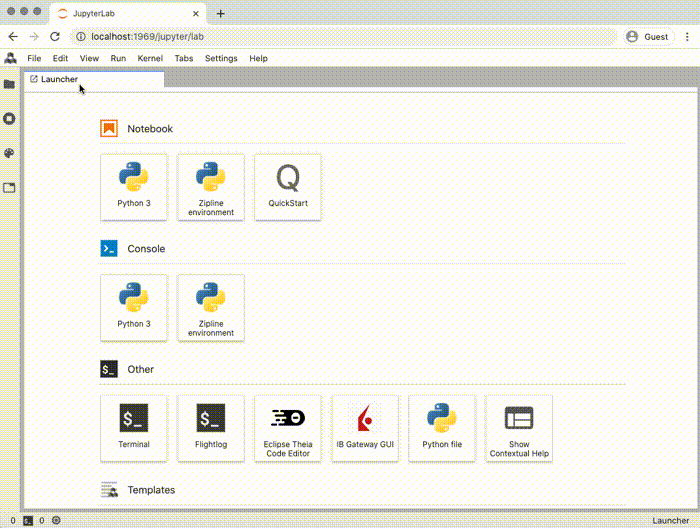
Task: Create a new Python file
Action: (x=442, y=428)
